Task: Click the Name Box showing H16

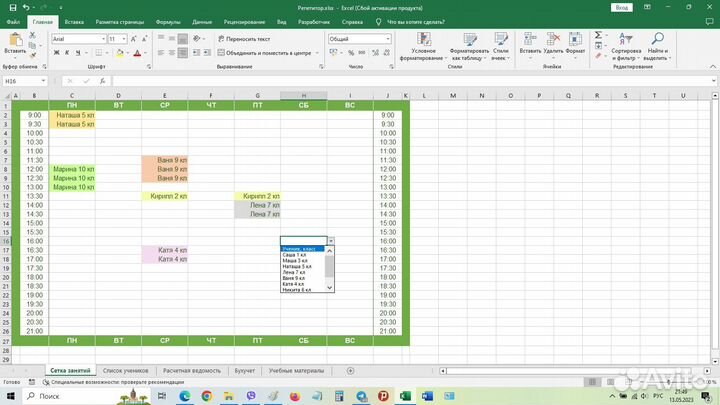Action: coord(25,81)
